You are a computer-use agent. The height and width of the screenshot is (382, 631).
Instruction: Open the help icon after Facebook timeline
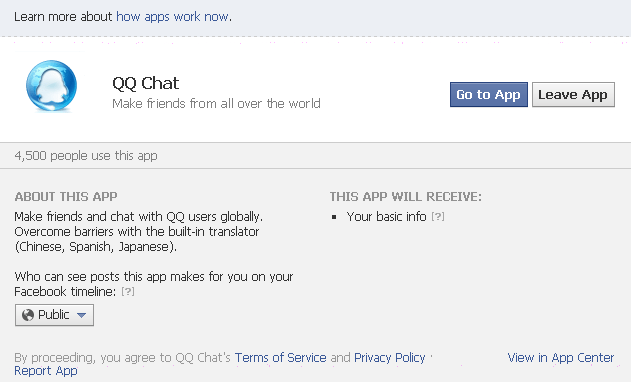tap(128, 291)
